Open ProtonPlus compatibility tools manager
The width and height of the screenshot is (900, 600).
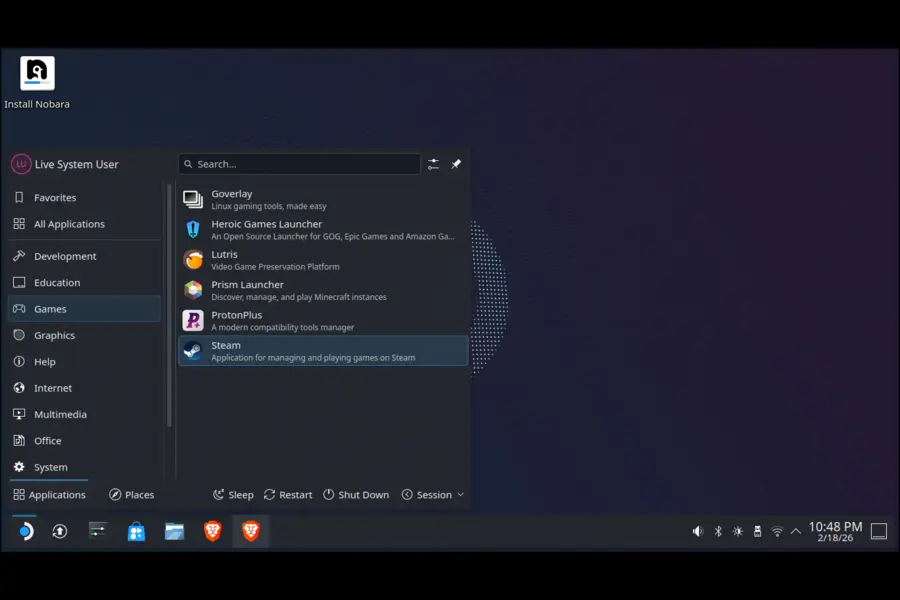(300, 320)
